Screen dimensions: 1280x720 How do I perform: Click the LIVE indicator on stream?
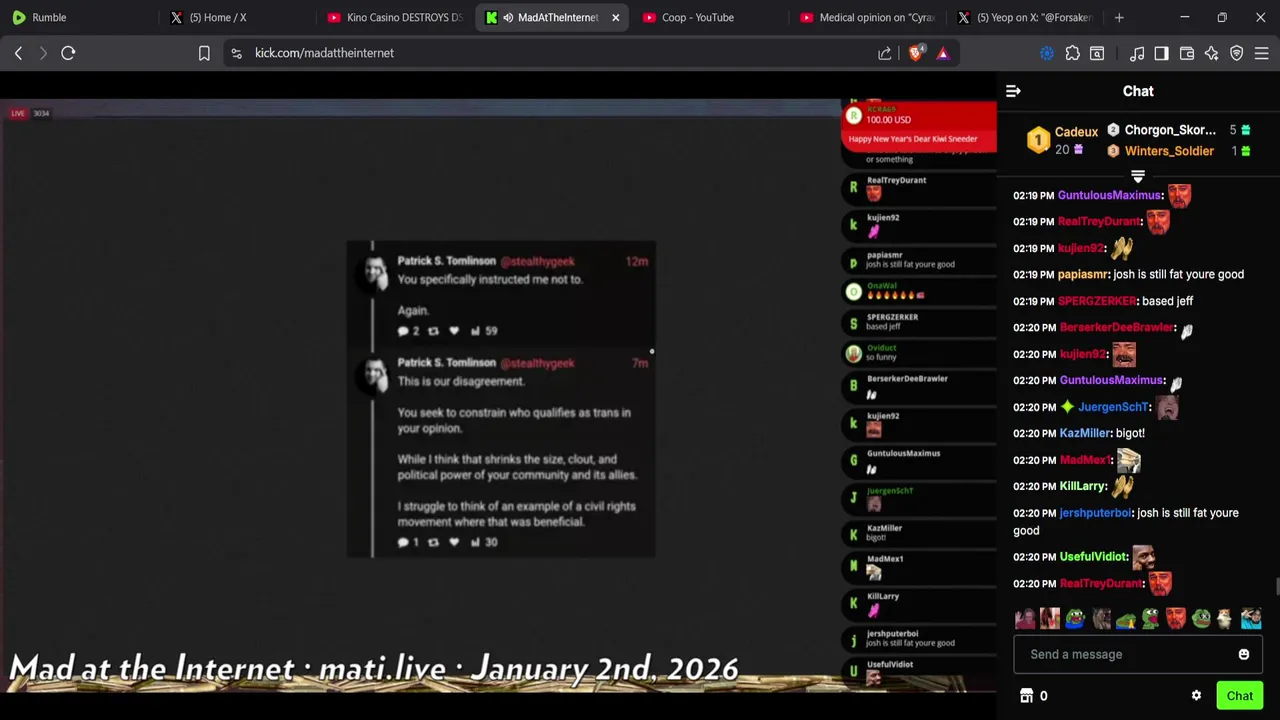[x=18, y=113]
